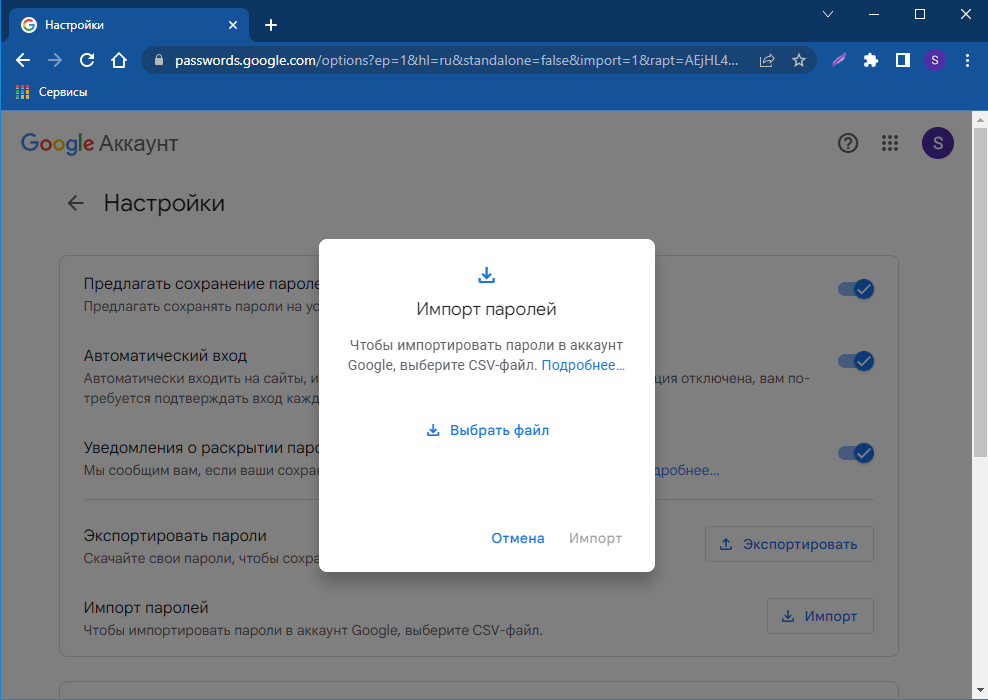Image resolution: width=988 pixels, height=700 pixels.
Task: Open the Extensions puzzle icon
Action: pyautogui.click(x=871, y=60)
